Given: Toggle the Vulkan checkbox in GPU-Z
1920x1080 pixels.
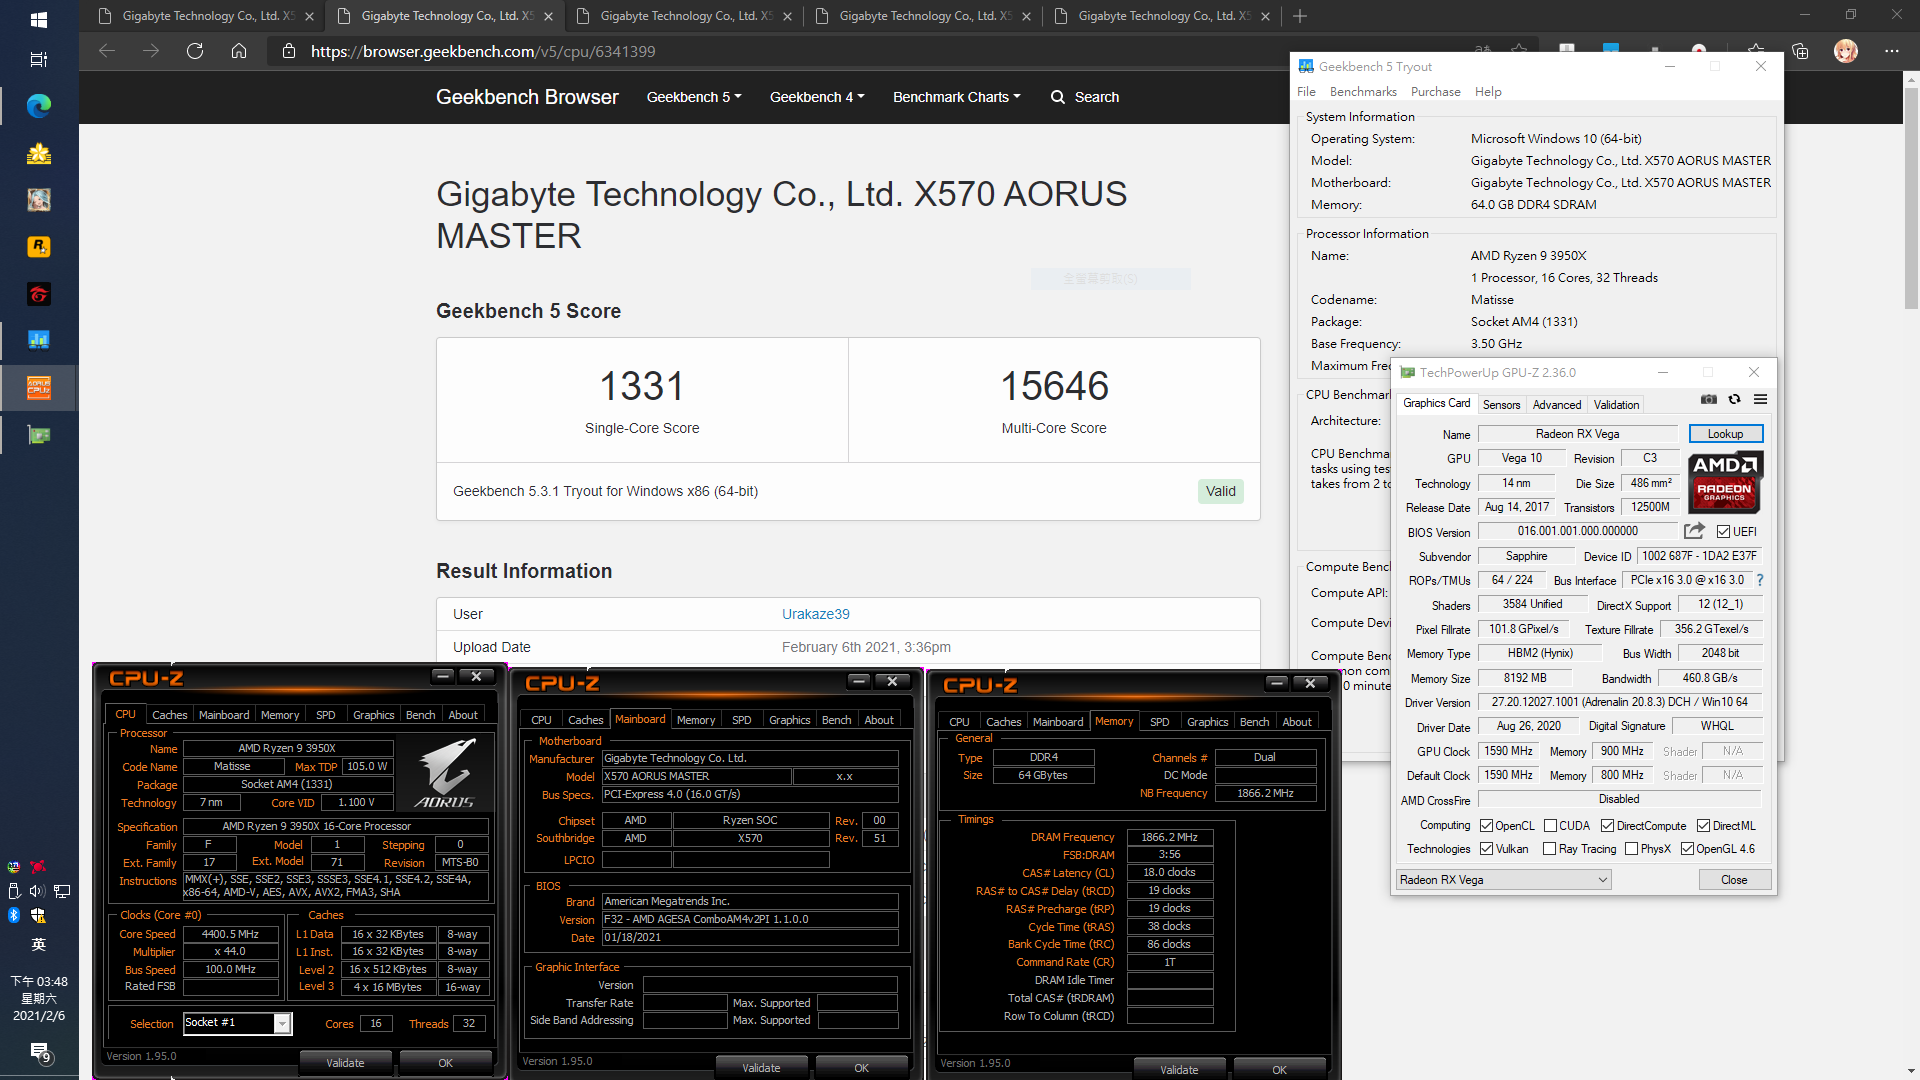Looking at the screenshot, I should (x=1487, y=849).
